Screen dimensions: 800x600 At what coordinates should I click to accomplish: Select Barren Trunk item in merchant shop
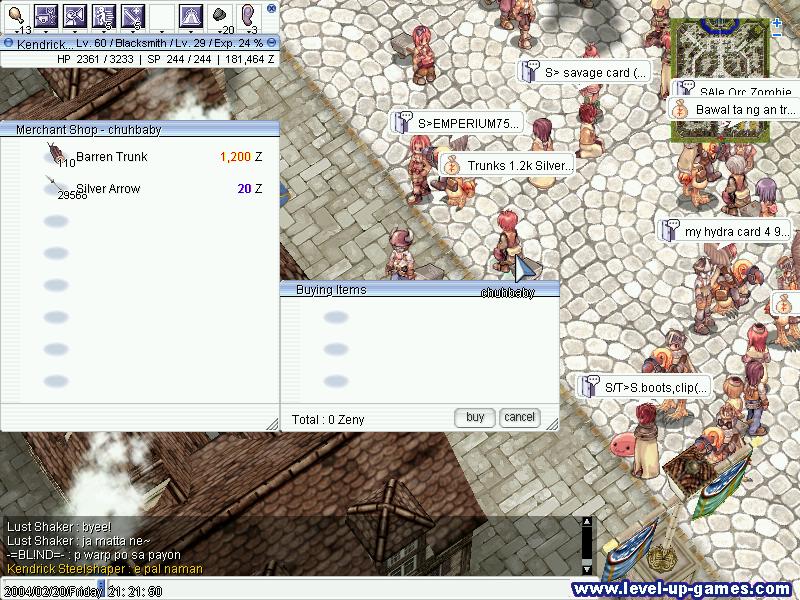point(111,157)
